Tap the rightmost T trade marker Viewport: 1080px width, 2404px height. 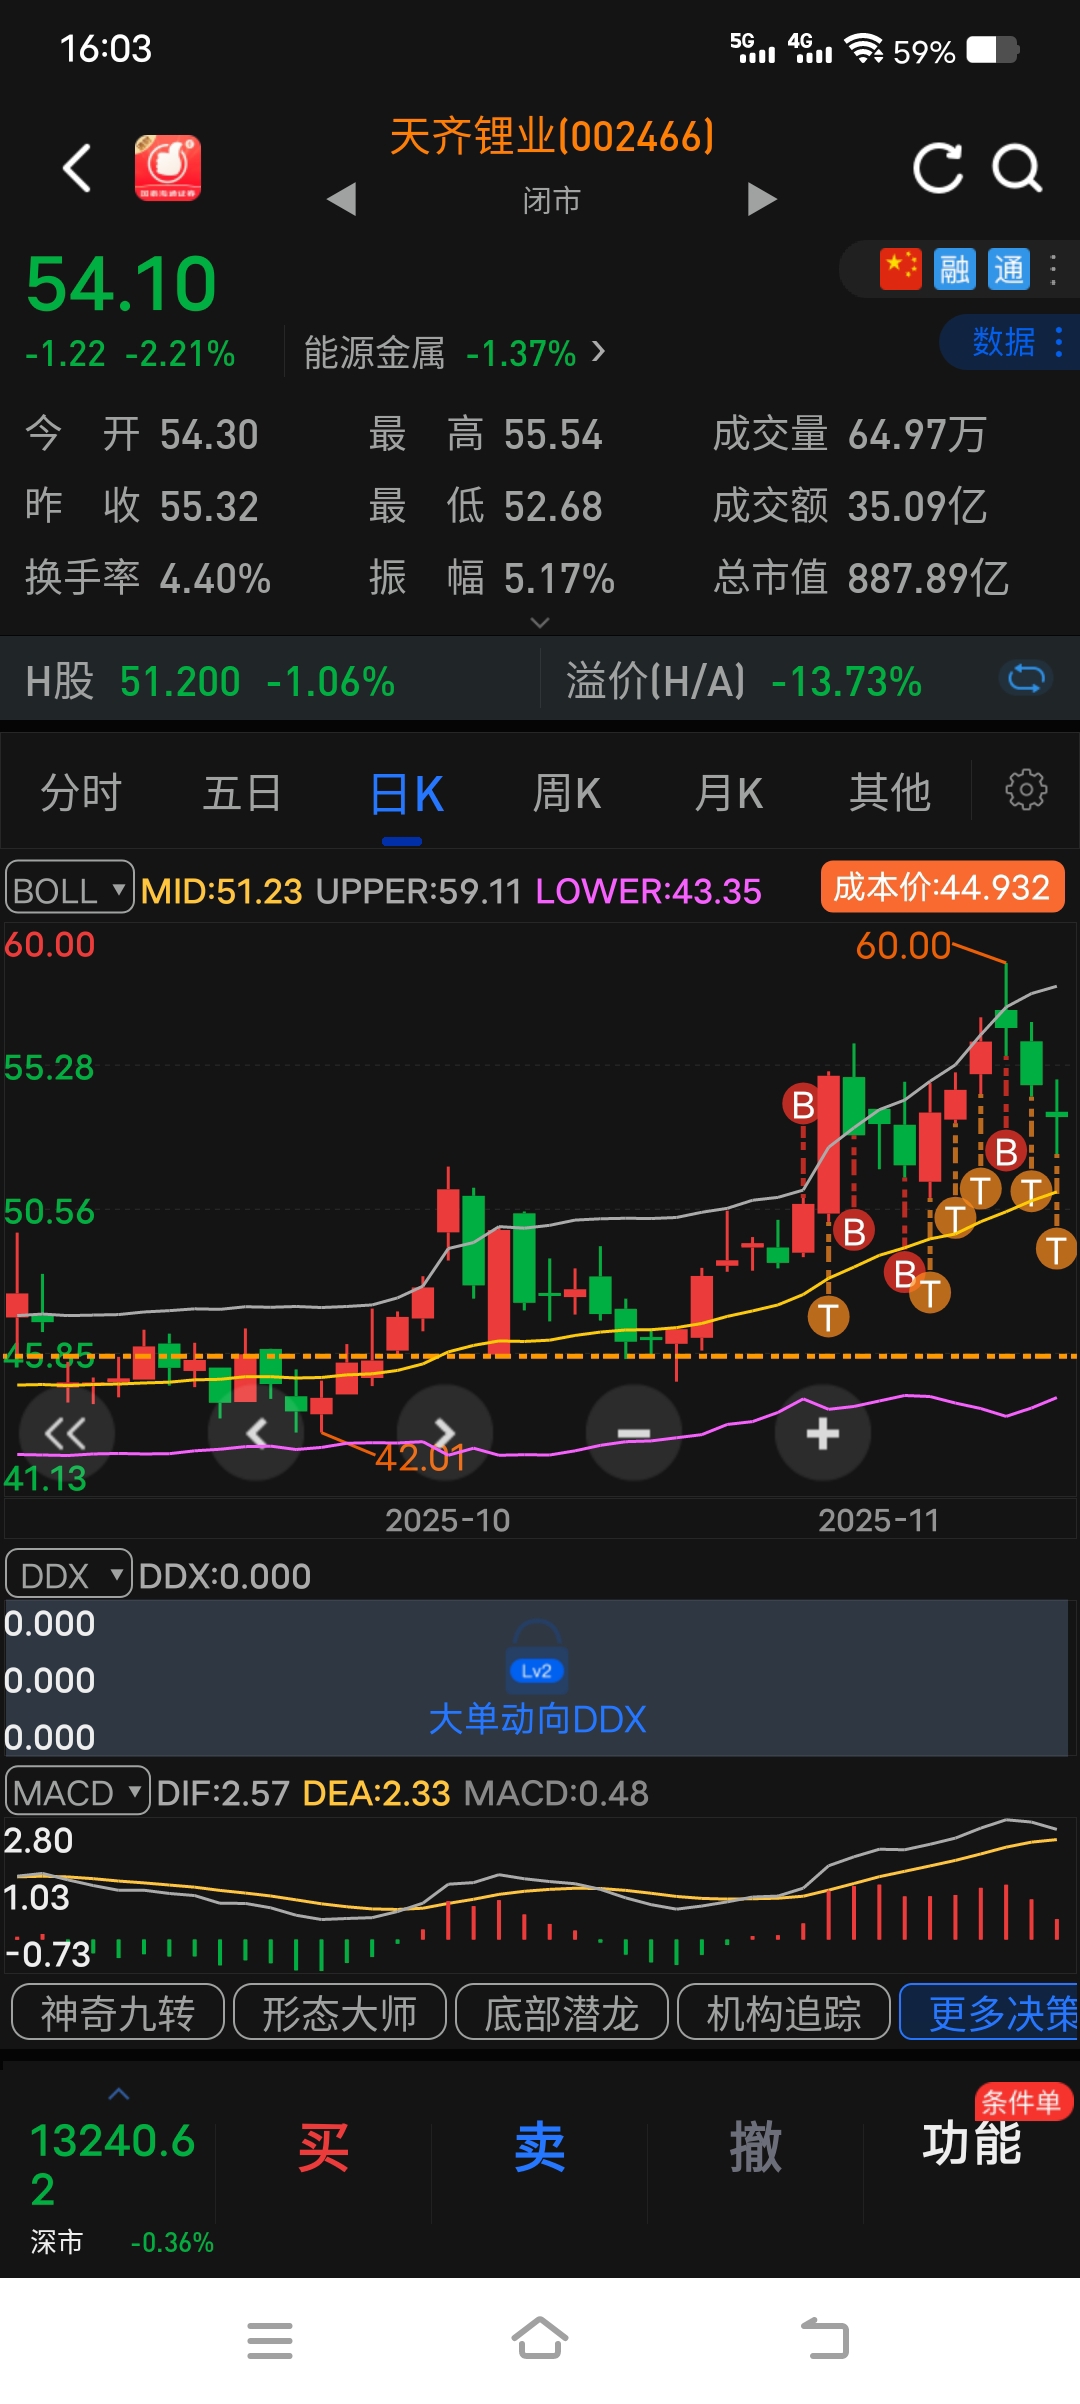1055,1250
